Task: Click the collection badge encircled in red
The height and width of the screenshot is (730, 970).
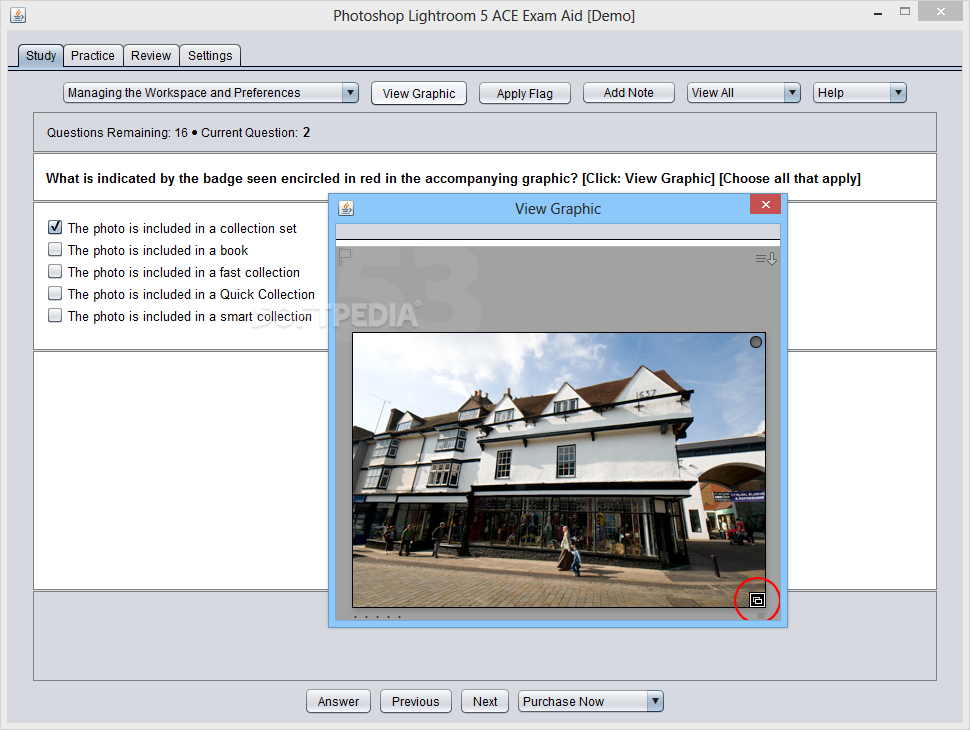Action: tap(757, 600)
